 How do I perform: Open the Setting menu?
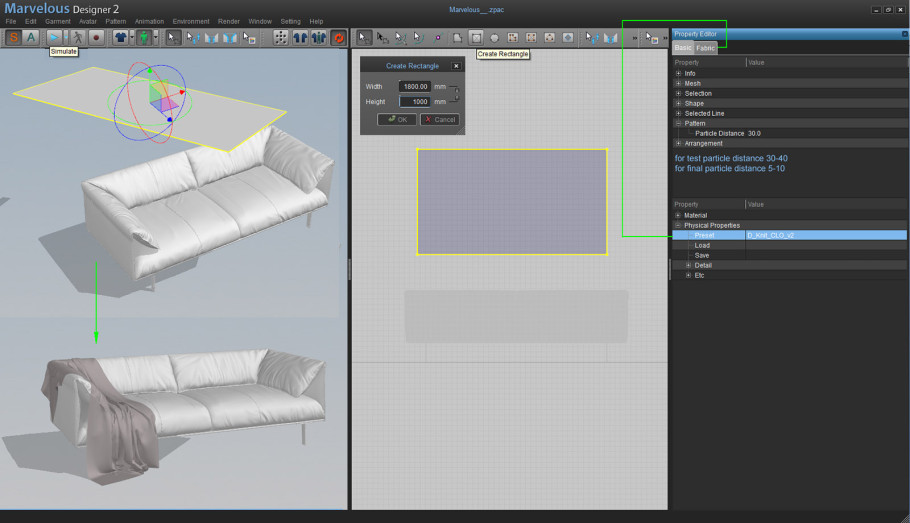[x=290, y=21]
